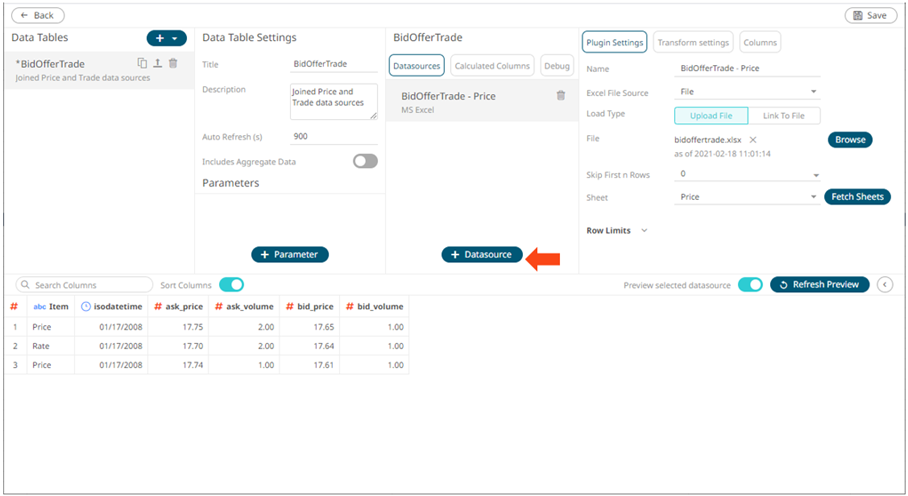The width and height of the screenshot is (908, 496).
Task: Delete the BidOfferTrade - Price datasource
Action: (561, 96)
